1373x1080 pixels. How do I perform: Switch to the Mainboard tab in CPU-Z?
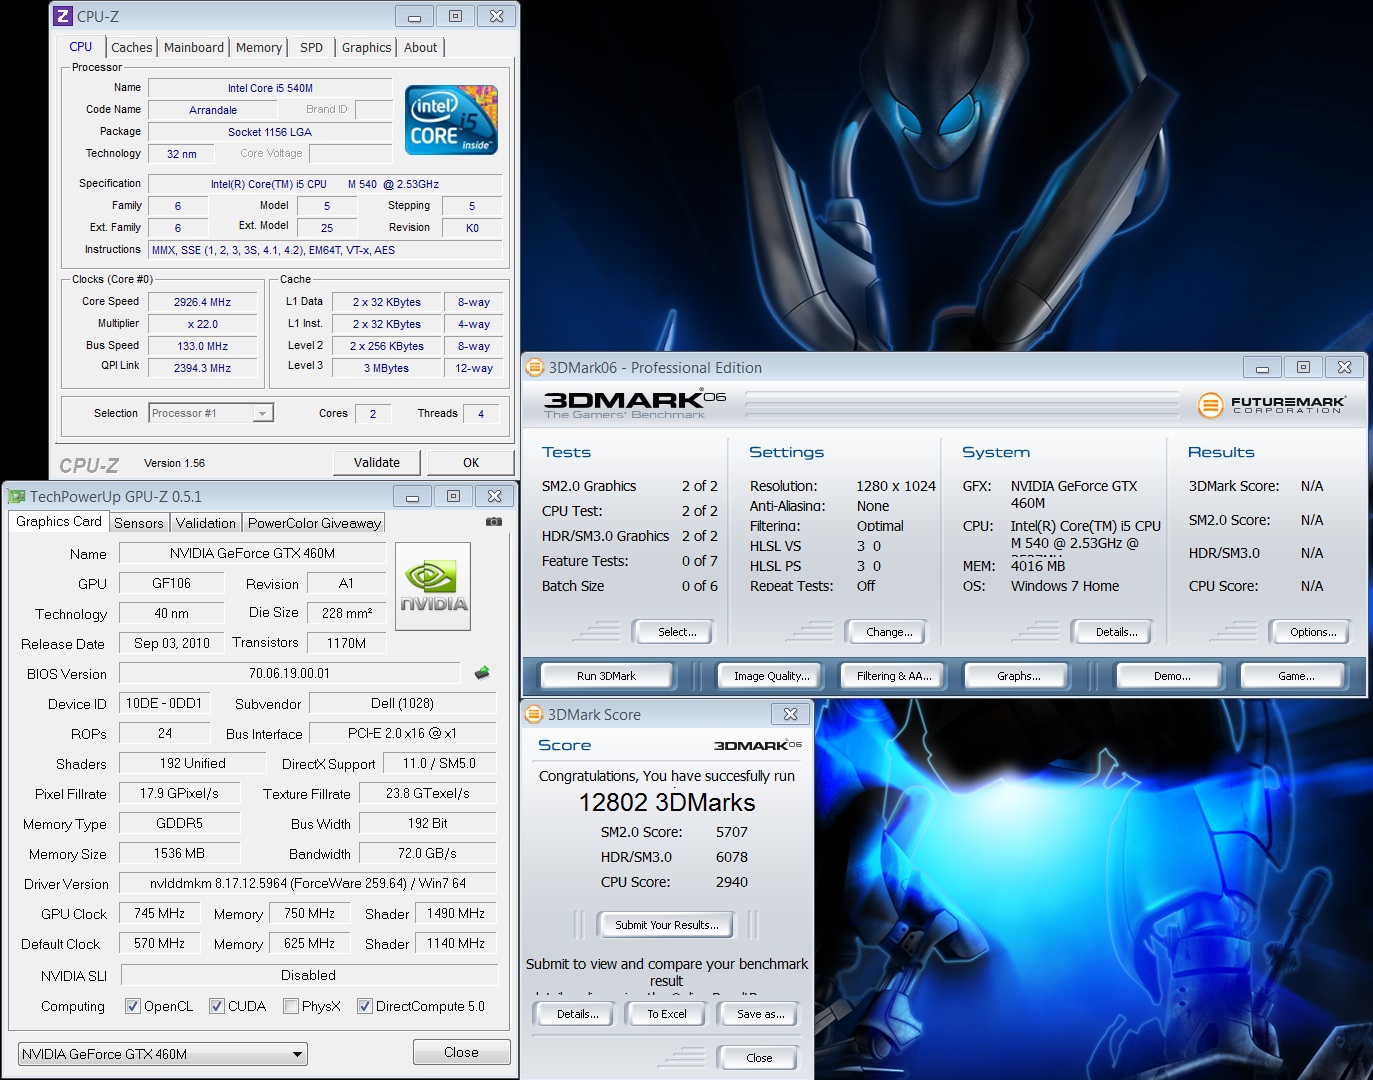[x=194, y=47]
